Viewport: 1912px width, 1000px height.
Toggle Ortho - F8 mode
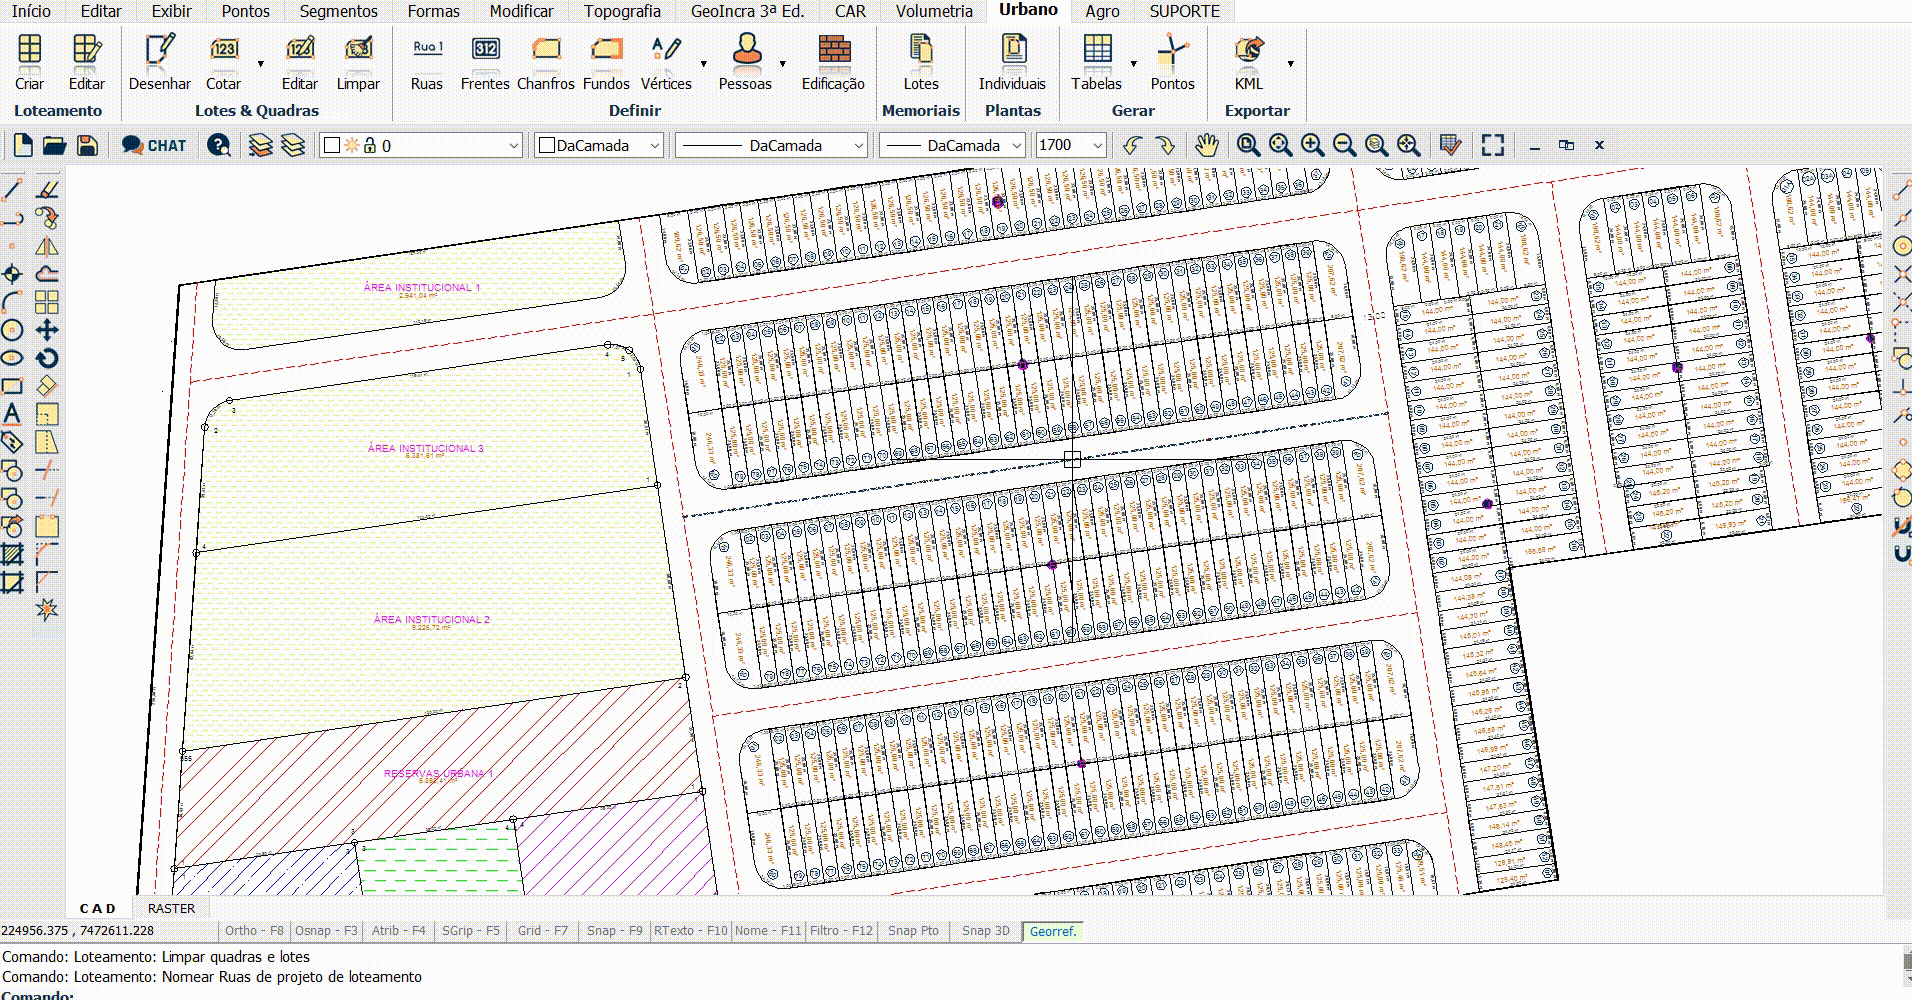click(x=253, y=930)
